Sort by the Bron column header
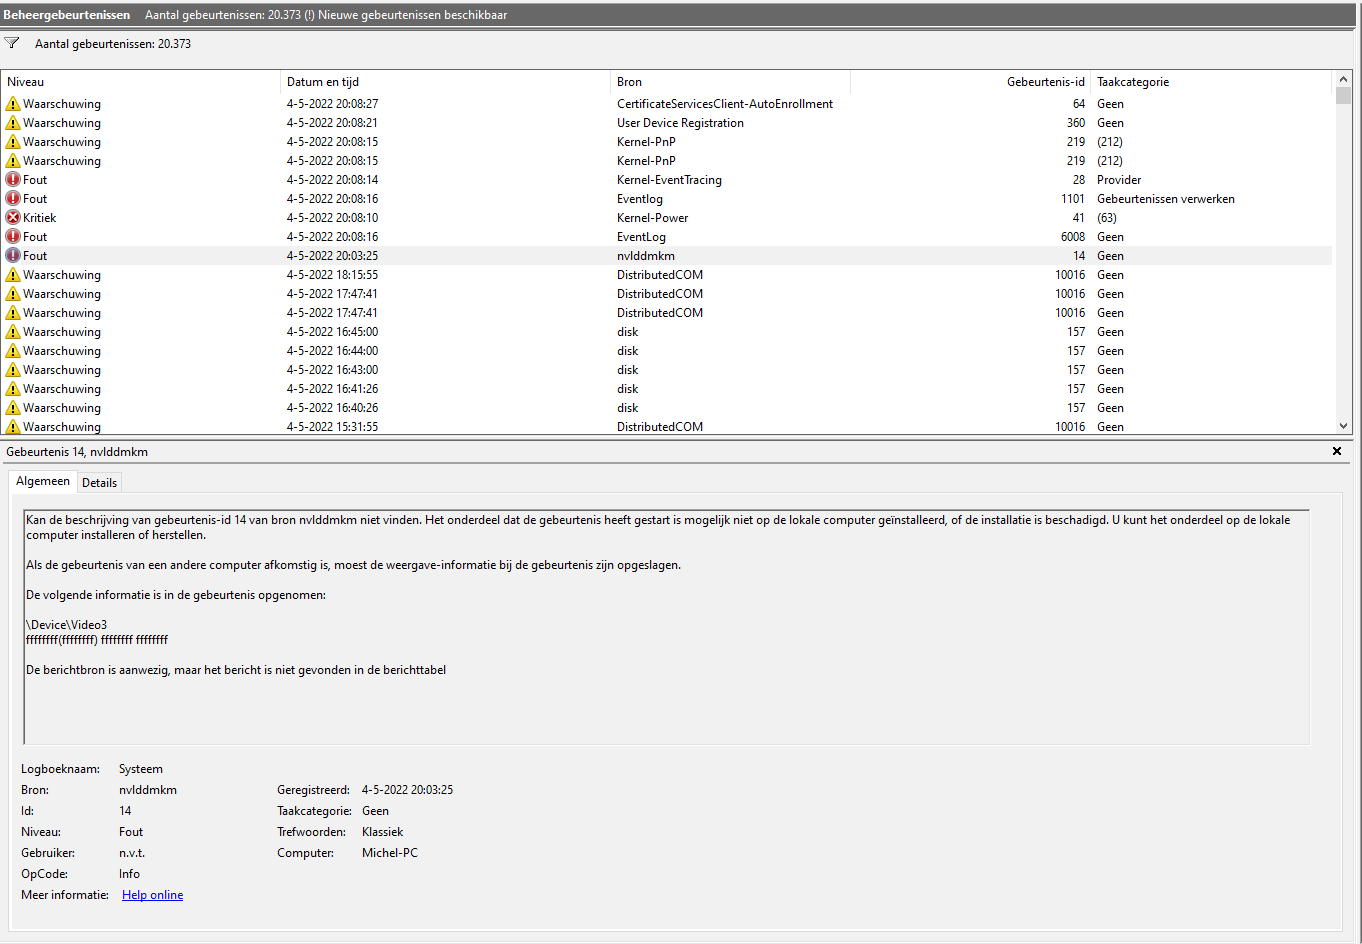 coord(731,82)
